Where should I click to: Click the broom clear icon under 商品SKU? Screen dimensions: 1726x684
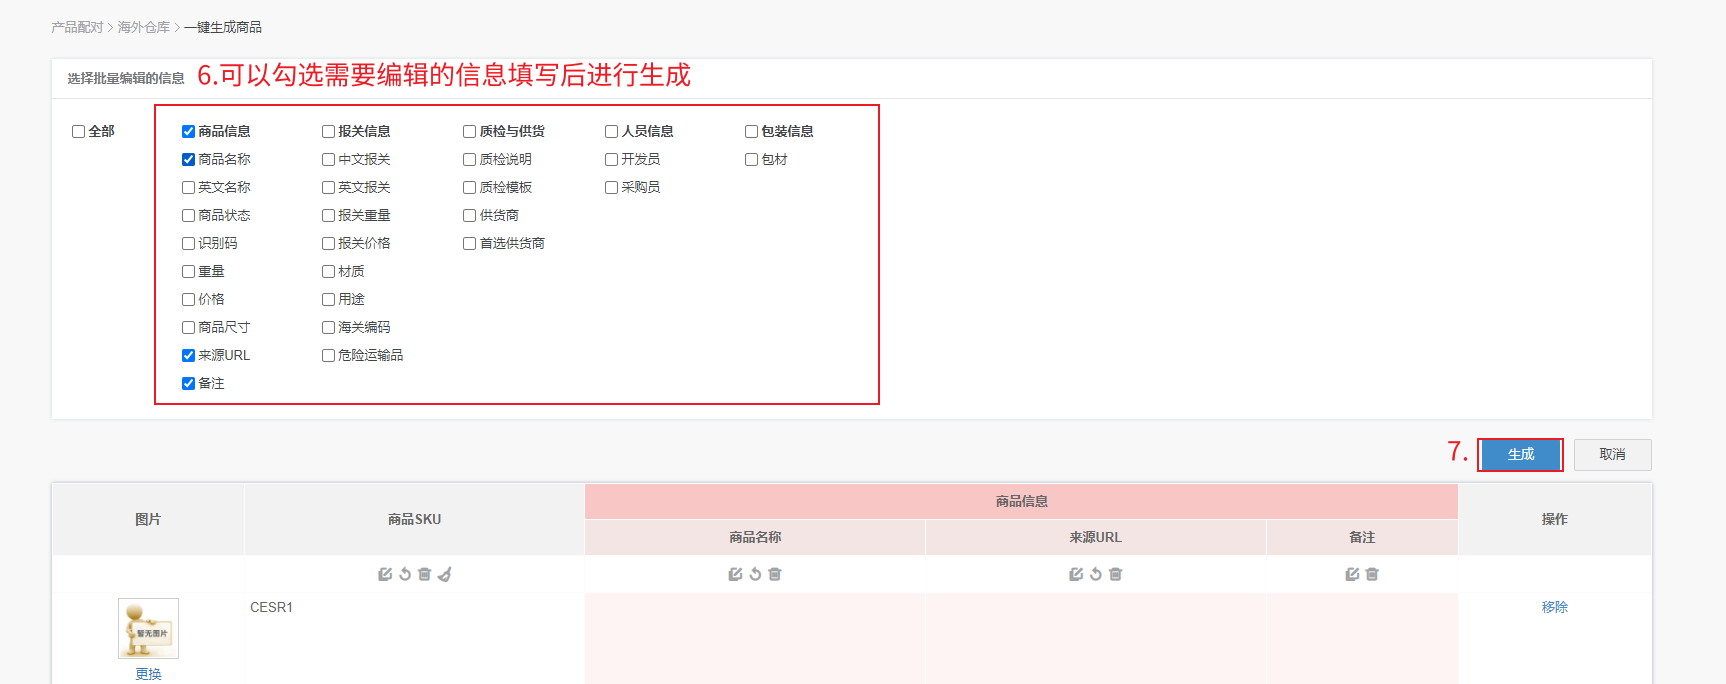coord(445,574)
